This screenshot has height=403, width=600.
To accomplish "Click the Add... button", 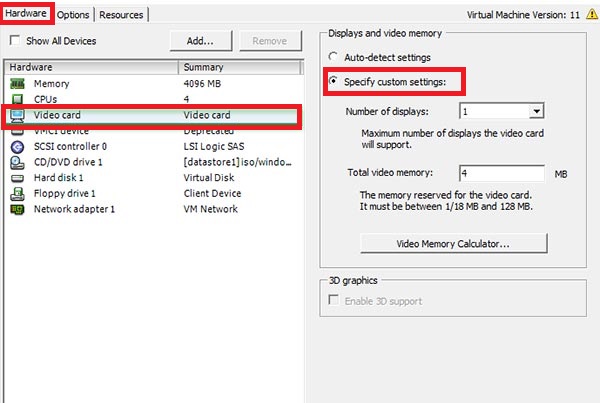I will tap(200, 41).
